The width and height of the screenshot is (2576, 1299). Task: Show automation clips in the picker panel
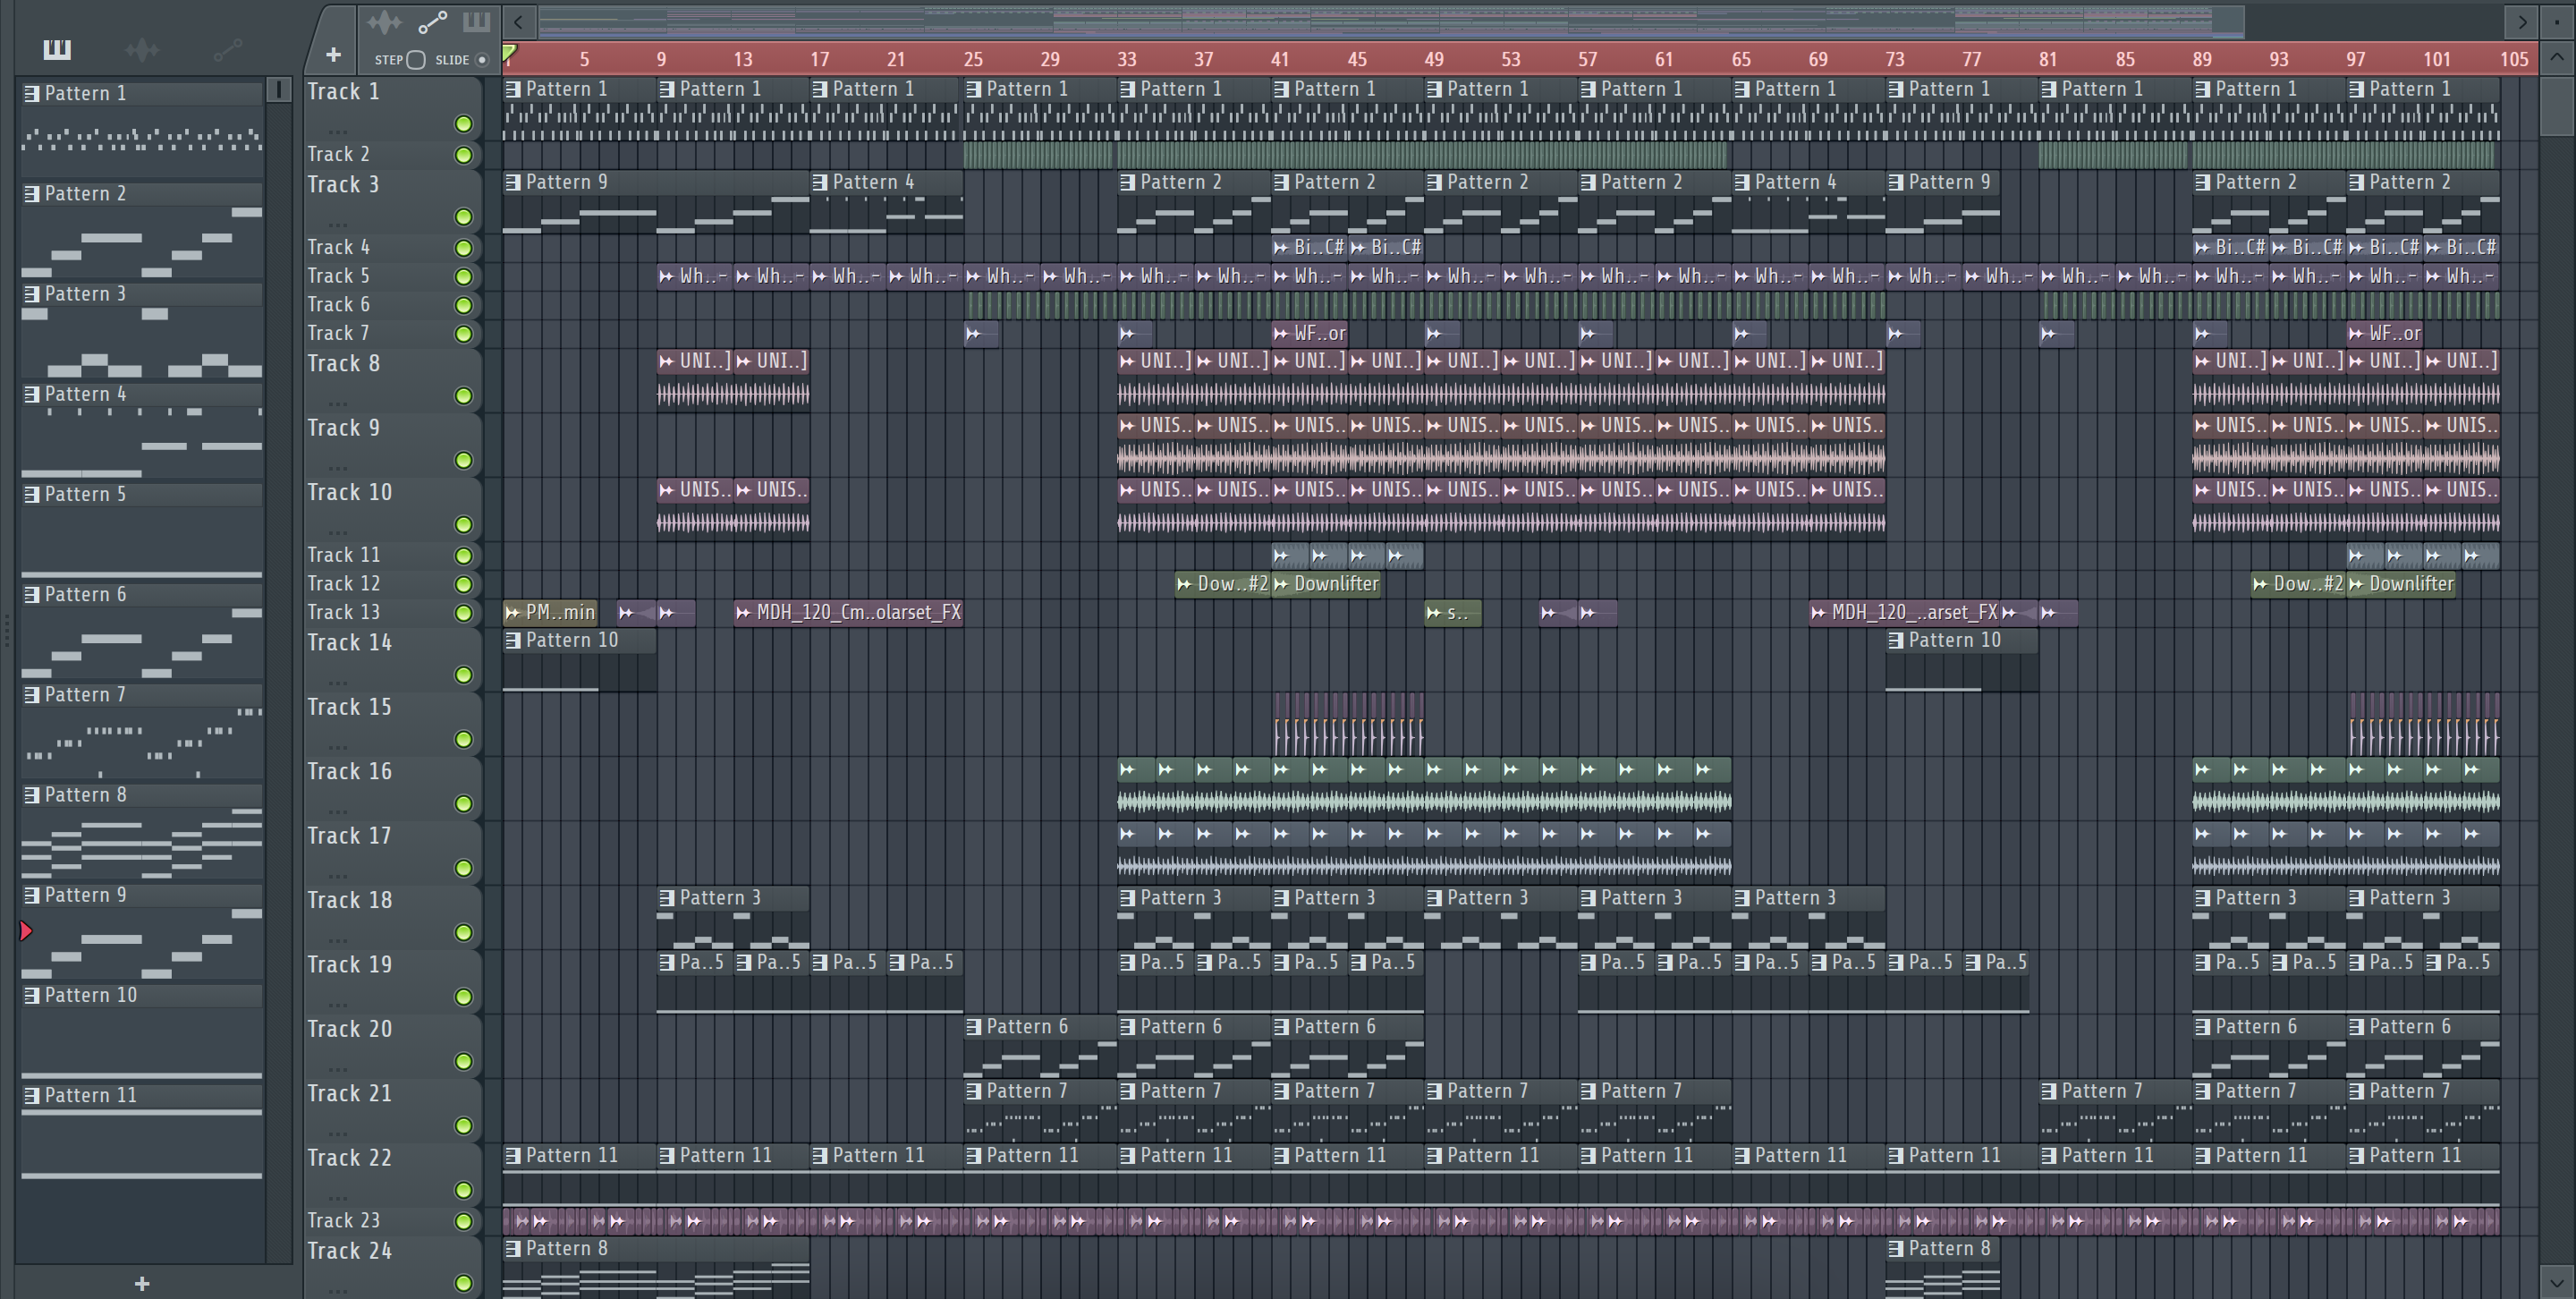[228, 49]
